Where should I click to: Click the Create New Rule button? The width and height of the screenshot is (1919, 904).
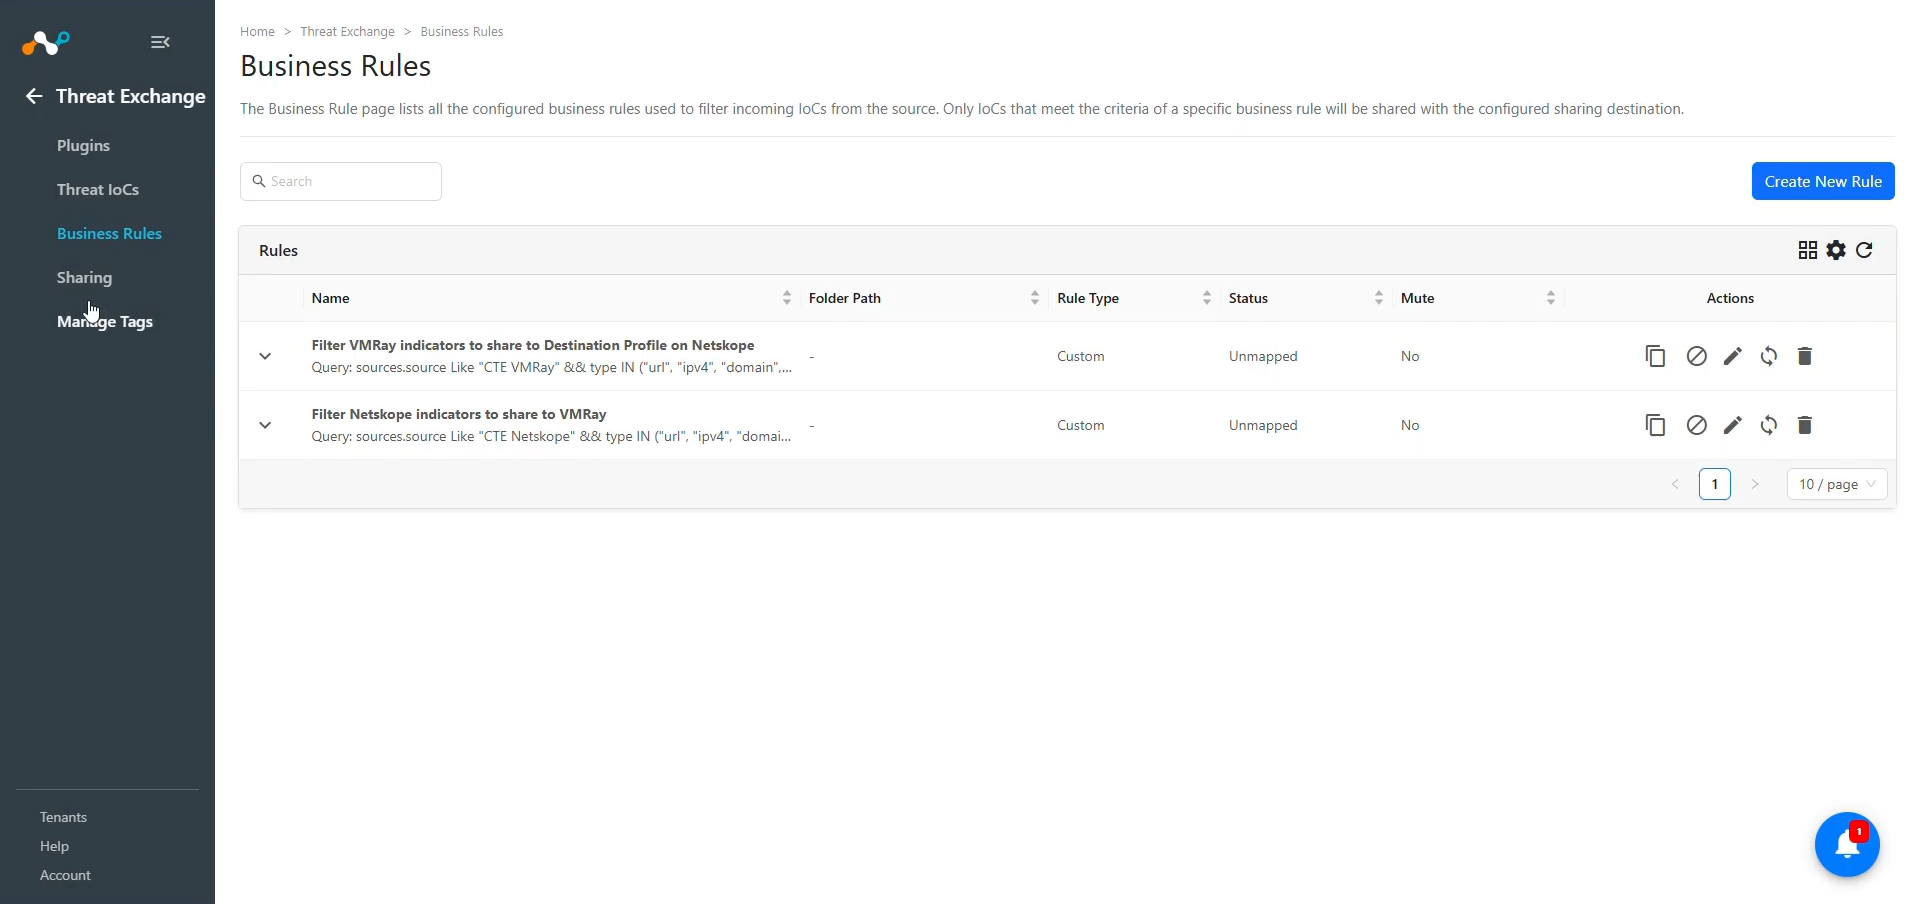click(1823, 181)
